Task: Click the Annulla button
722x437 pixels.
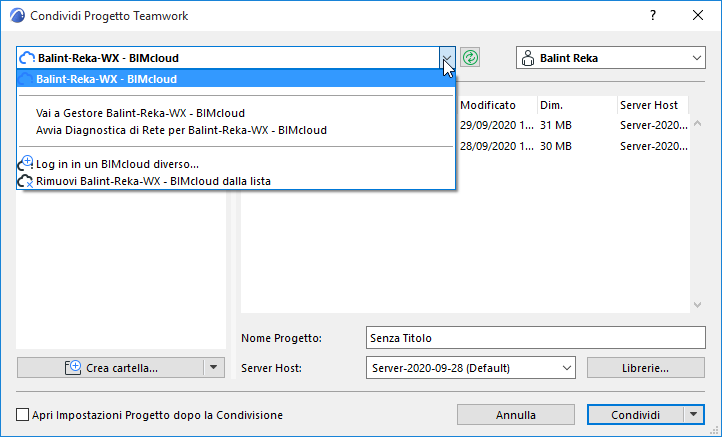Action: click(x=516, y=415)
